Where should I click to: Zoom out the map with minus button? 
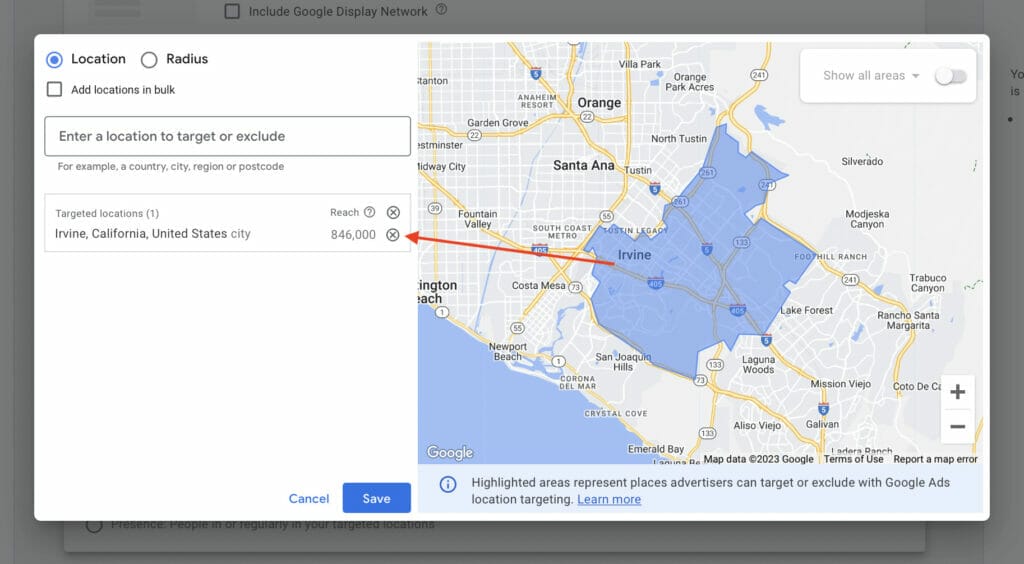(957, 427)
